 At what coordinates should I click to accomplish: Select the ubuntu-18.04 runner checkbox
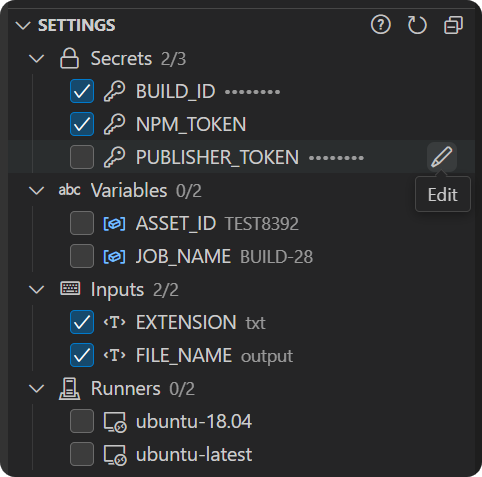tap(82, 421)
